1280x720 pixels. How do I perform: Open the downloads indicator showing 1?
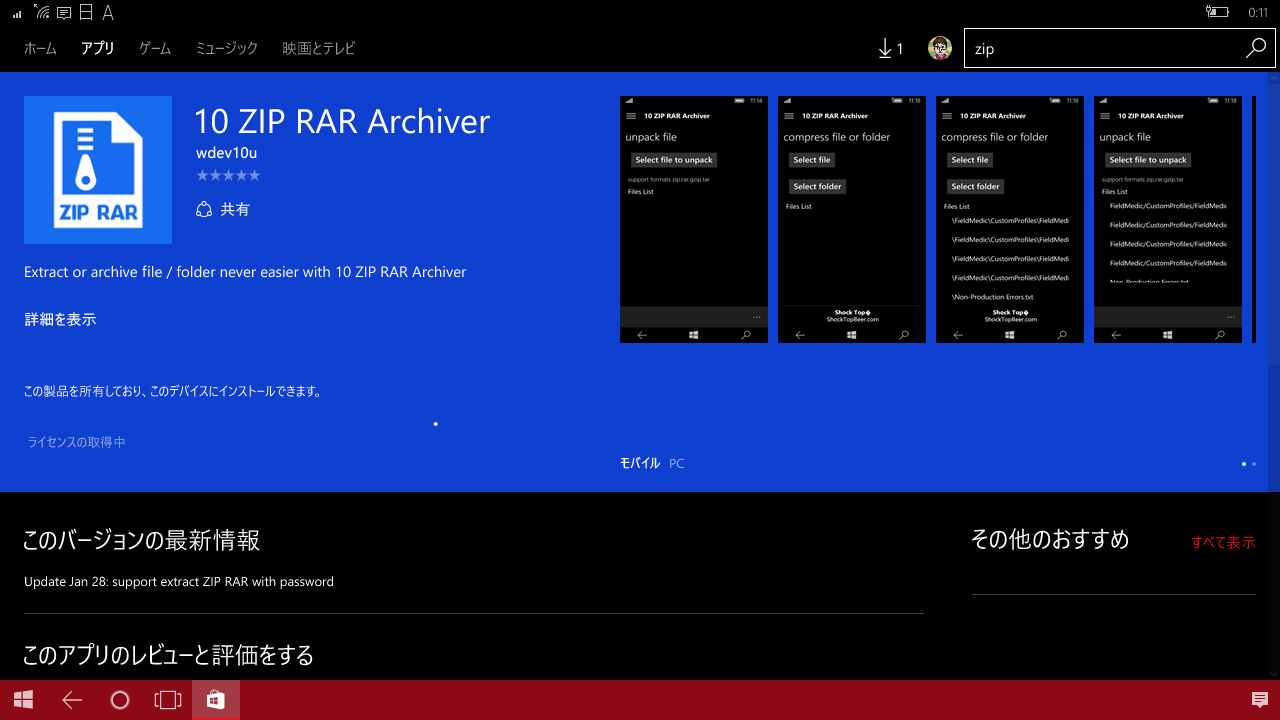click(890, 48)
